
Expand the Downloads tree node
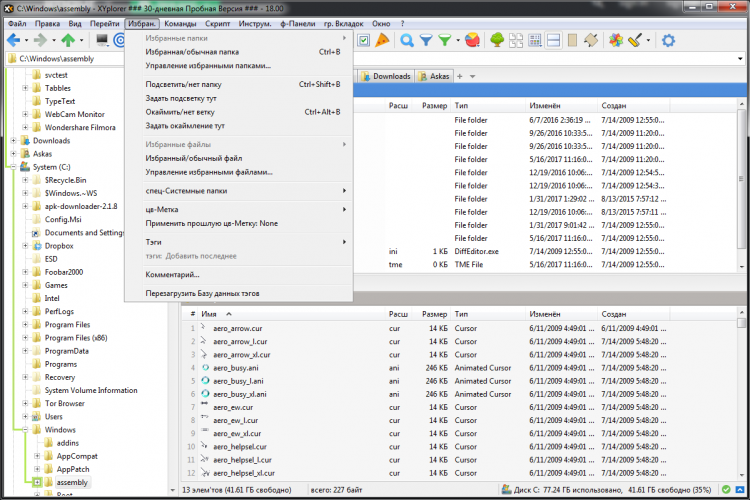coord(13,141)
